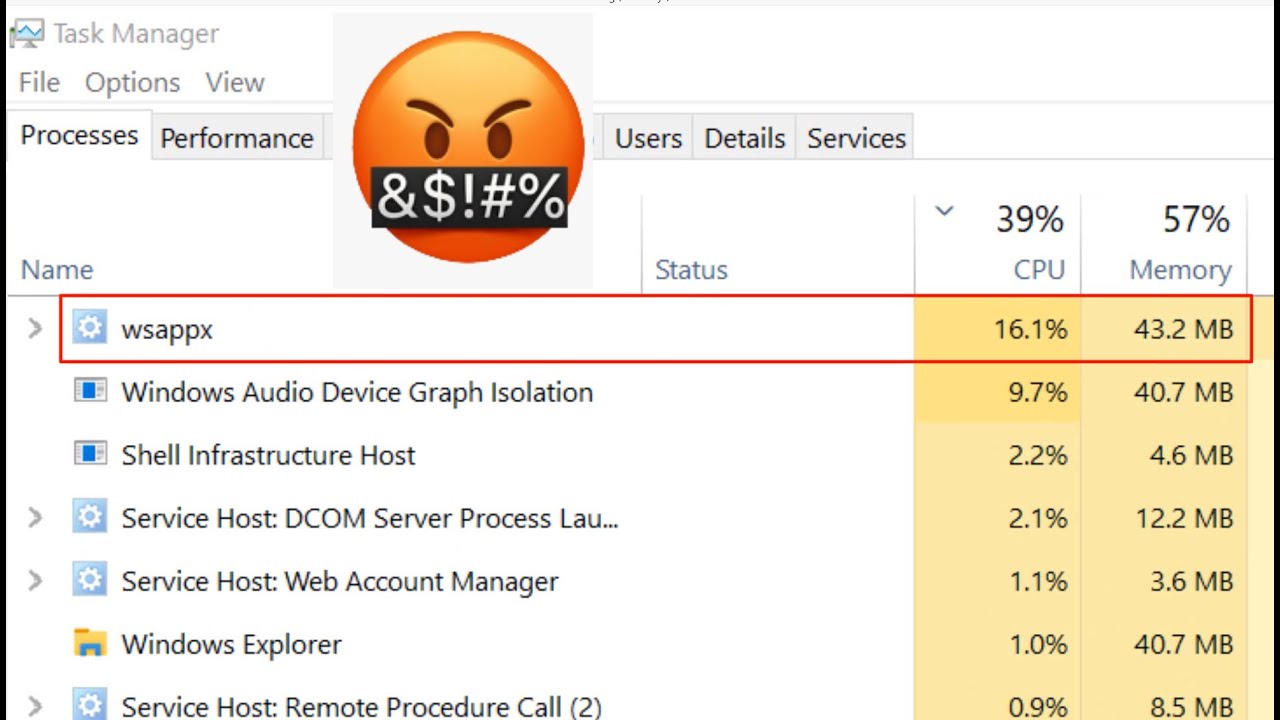
Task: Click the Shell Infrastructure Host icon
Action: [90, 454]
